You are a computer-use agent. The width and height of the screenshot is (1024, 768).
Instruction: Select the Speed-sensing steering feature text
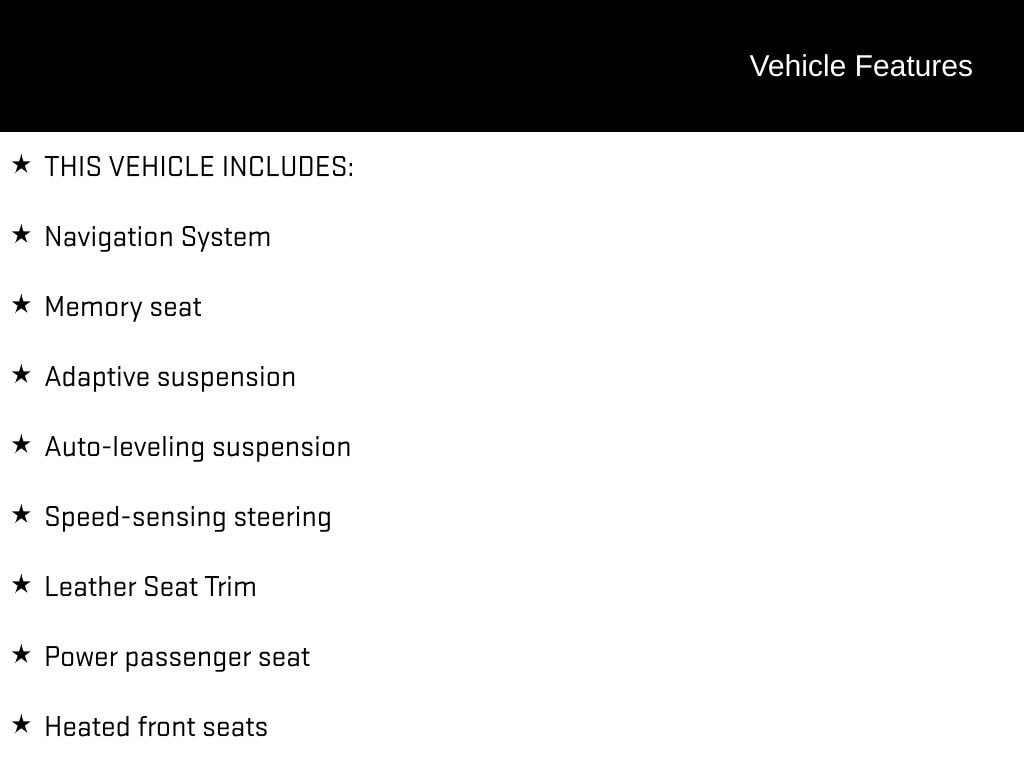pos(188,517)
